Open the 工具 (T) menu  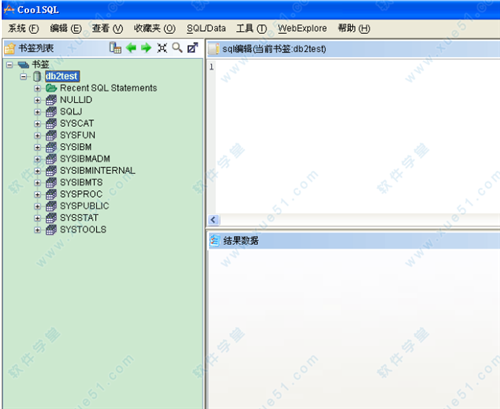click(x=252, y=29)
